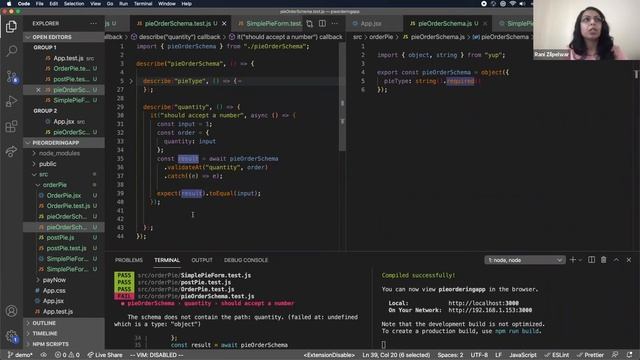The image size is (640, 360).
Task: Click the Explorer more actions ellipsis
Action: tap(93, 24)
